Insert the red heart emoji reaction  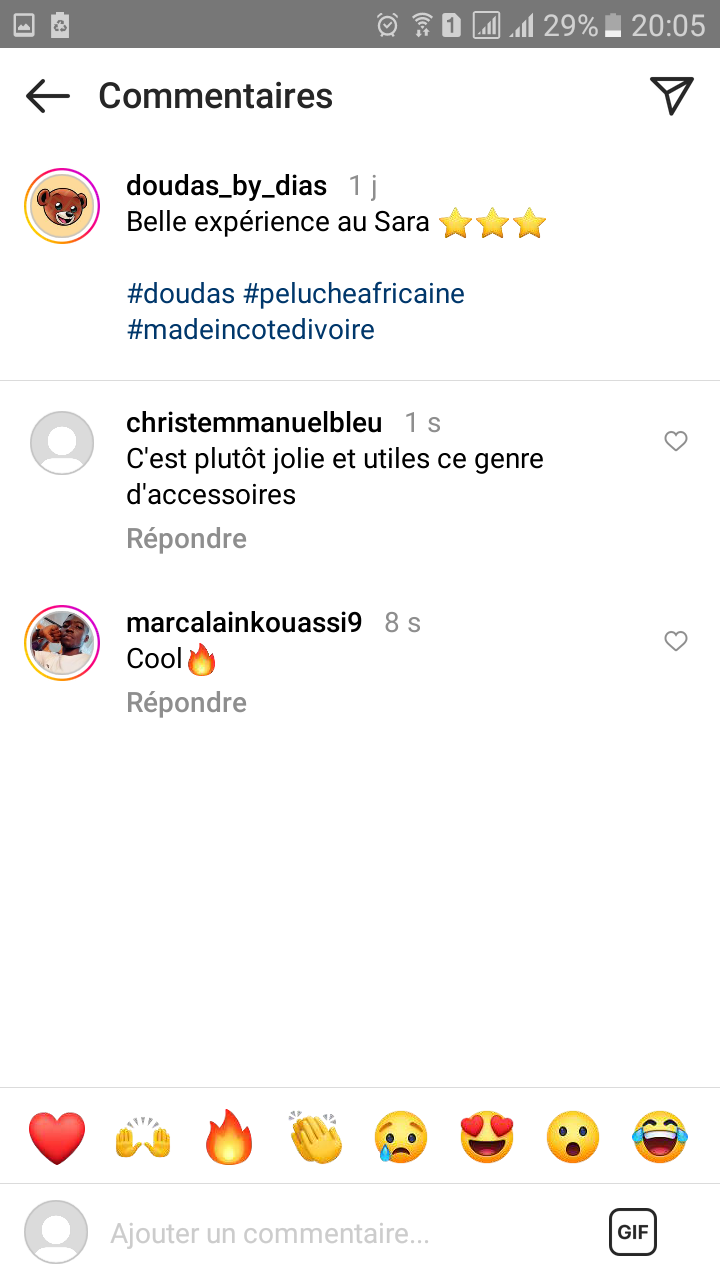57,1138
